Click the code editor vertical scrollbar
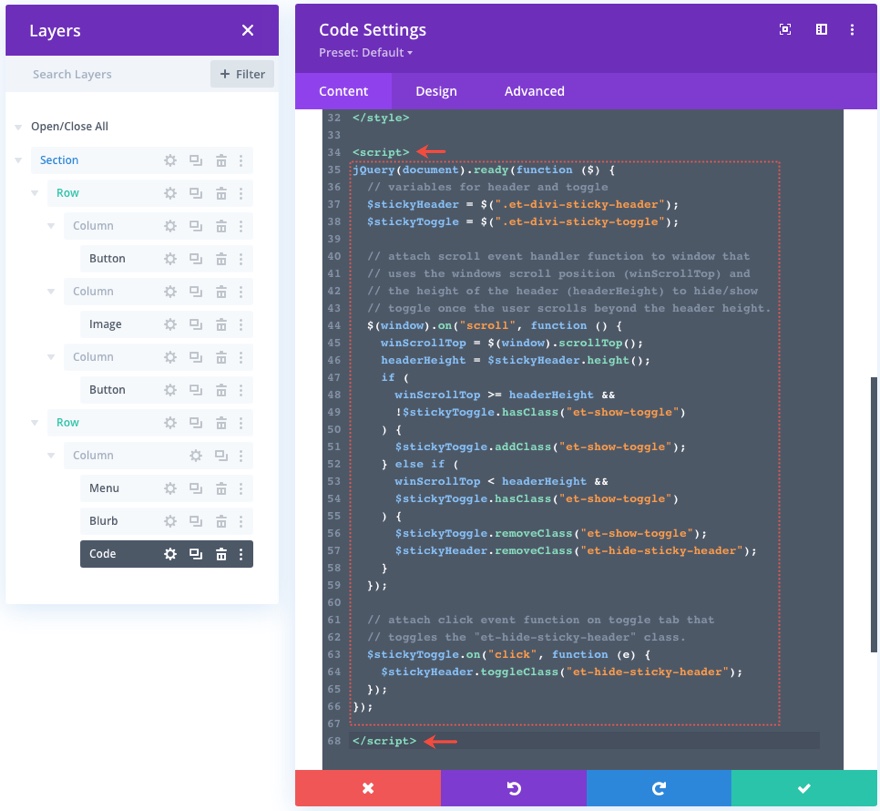The image size is (880, 811). pos(873,514)
